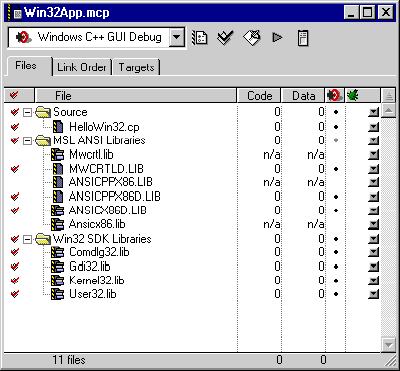Collapse the Win32 SDK Libraries group
This screenshot has height=371, width=400.
tap(28, 239)
